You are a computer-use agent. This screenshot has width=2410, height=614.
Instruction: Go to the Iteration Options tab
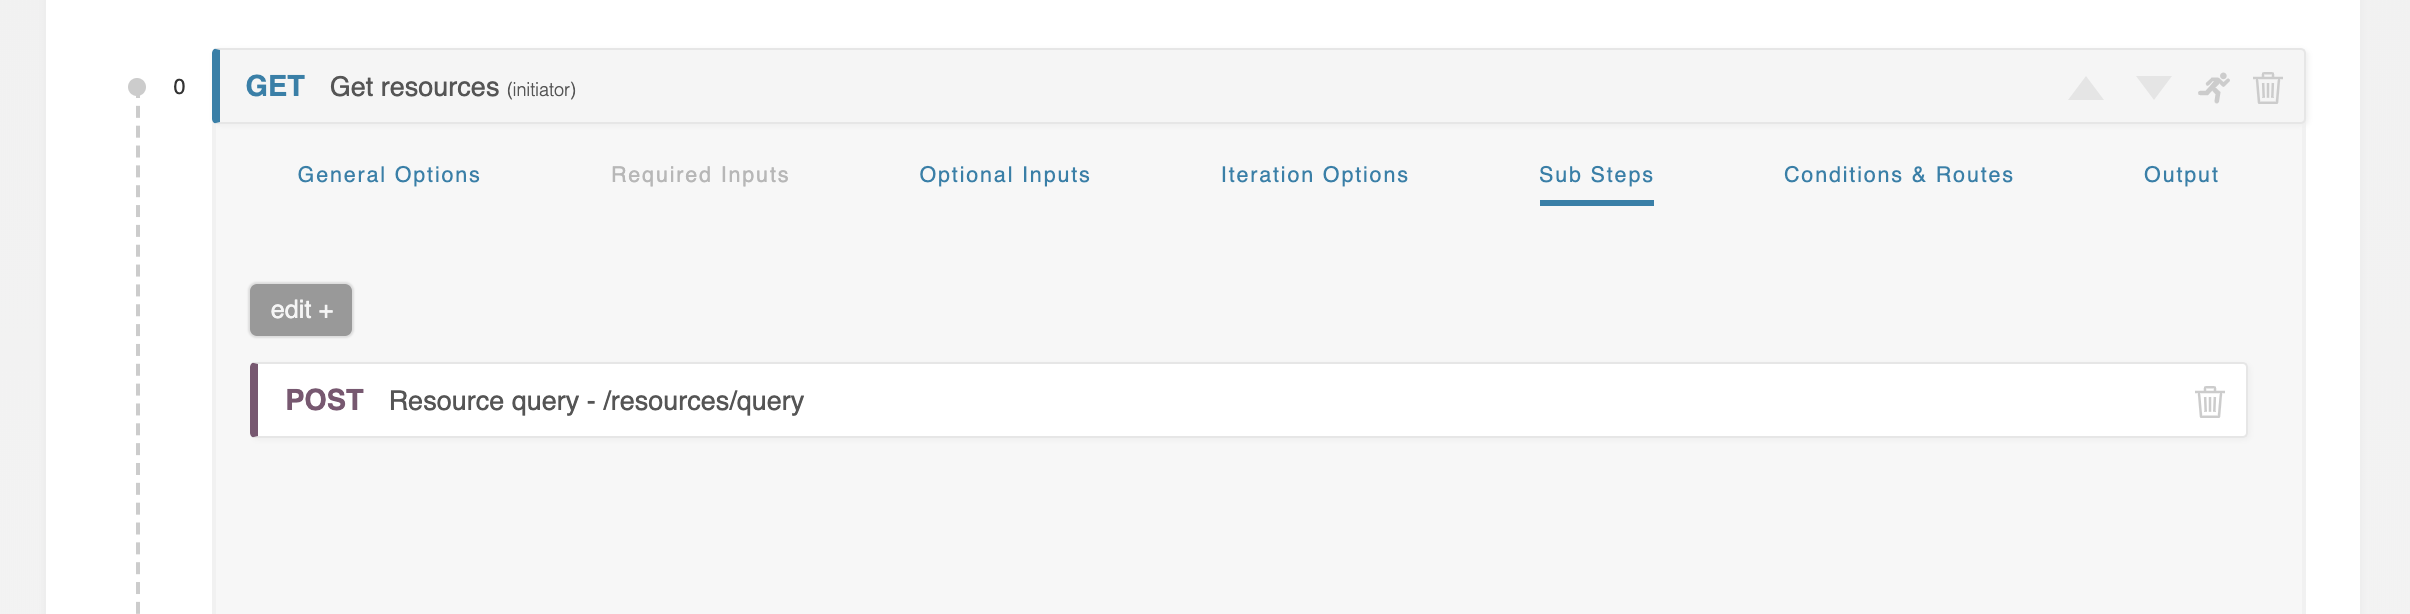pyautogui.click(x=1314, y=175)
